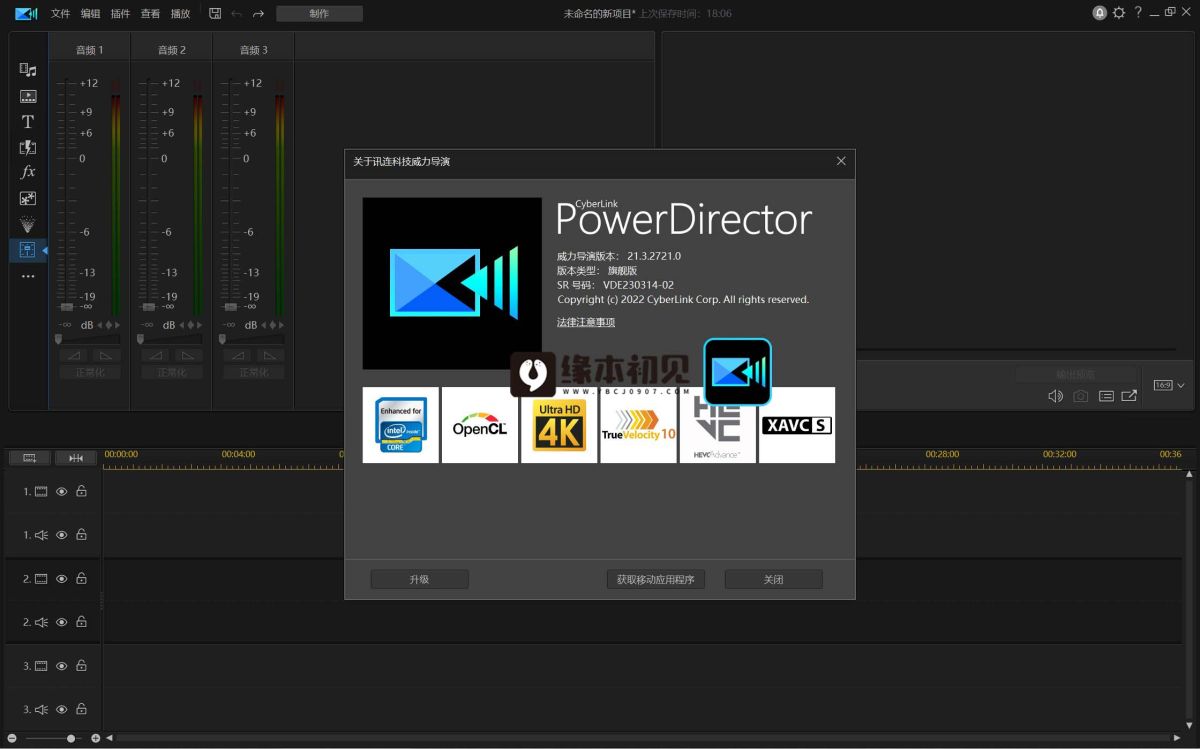Zoom out timeline with minus icon

(12, 738)
